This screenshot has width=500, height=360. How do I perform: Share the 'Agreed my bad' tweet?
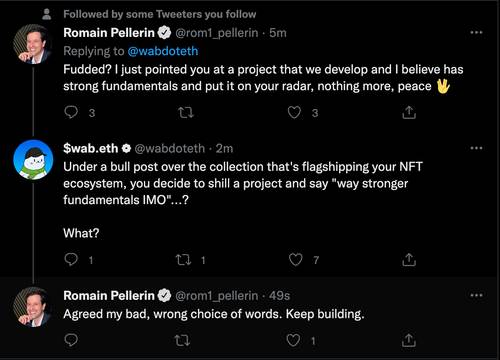409,340
